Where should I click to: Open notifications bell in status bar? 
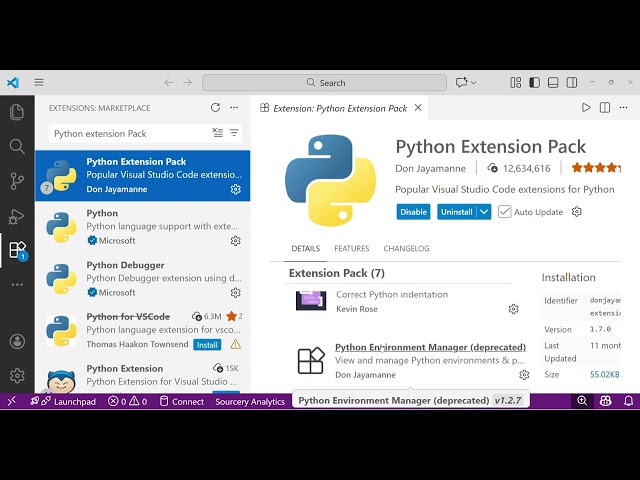click(x=629, y=401)
